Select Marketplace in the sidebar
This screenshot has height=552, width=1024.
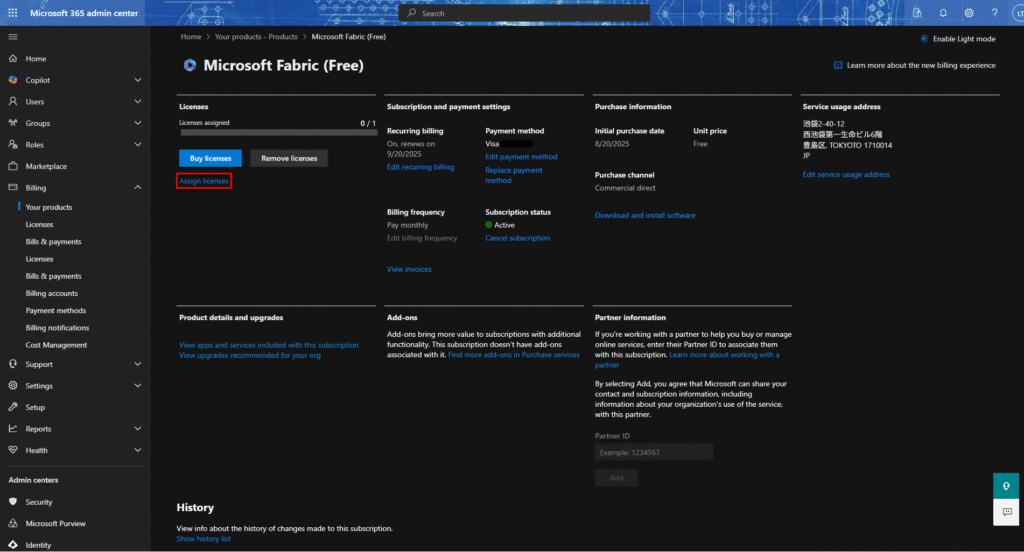click(46, 166)
